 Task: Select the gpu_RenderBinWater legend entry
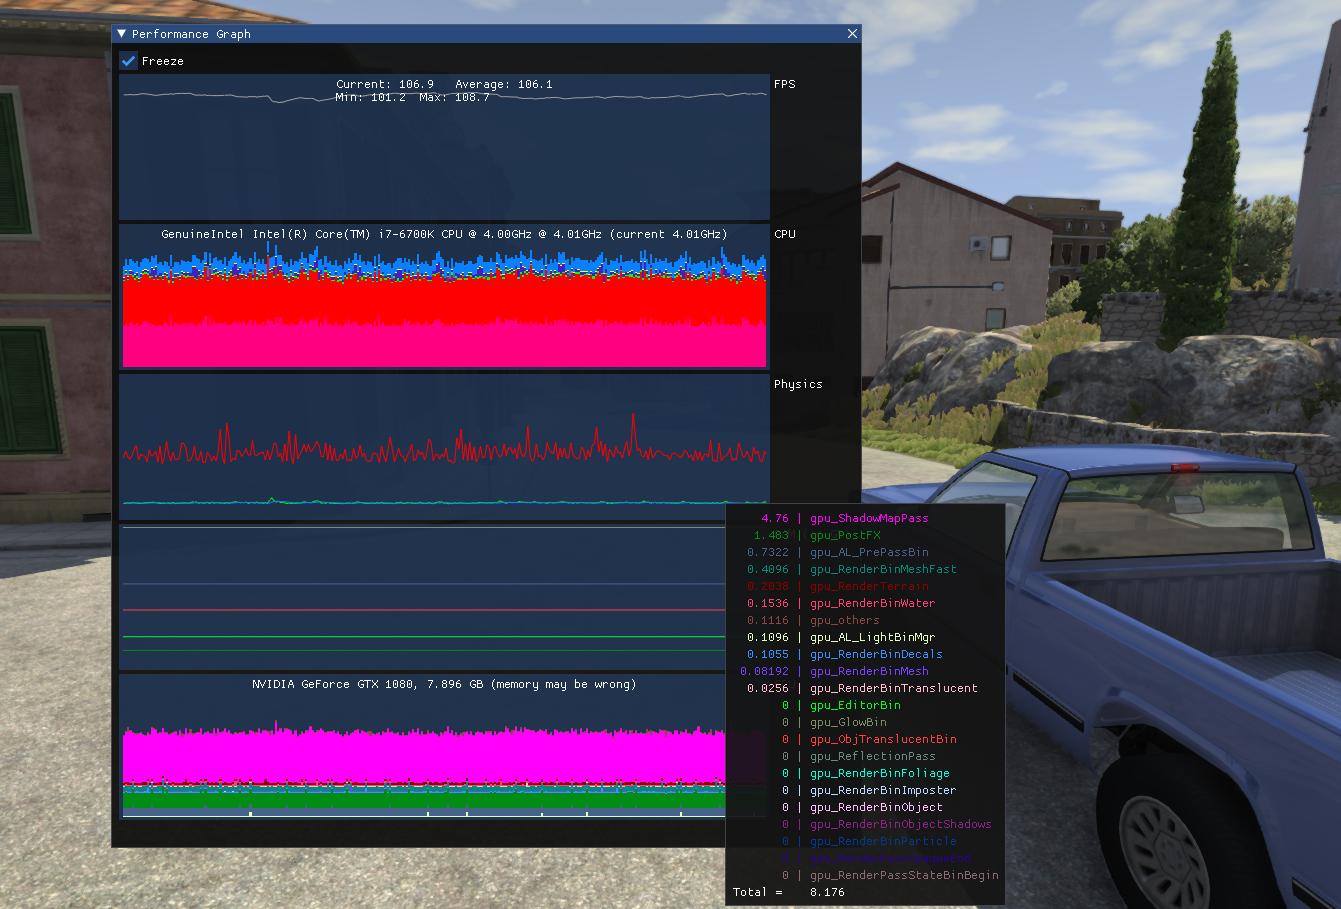pos(872,603)
